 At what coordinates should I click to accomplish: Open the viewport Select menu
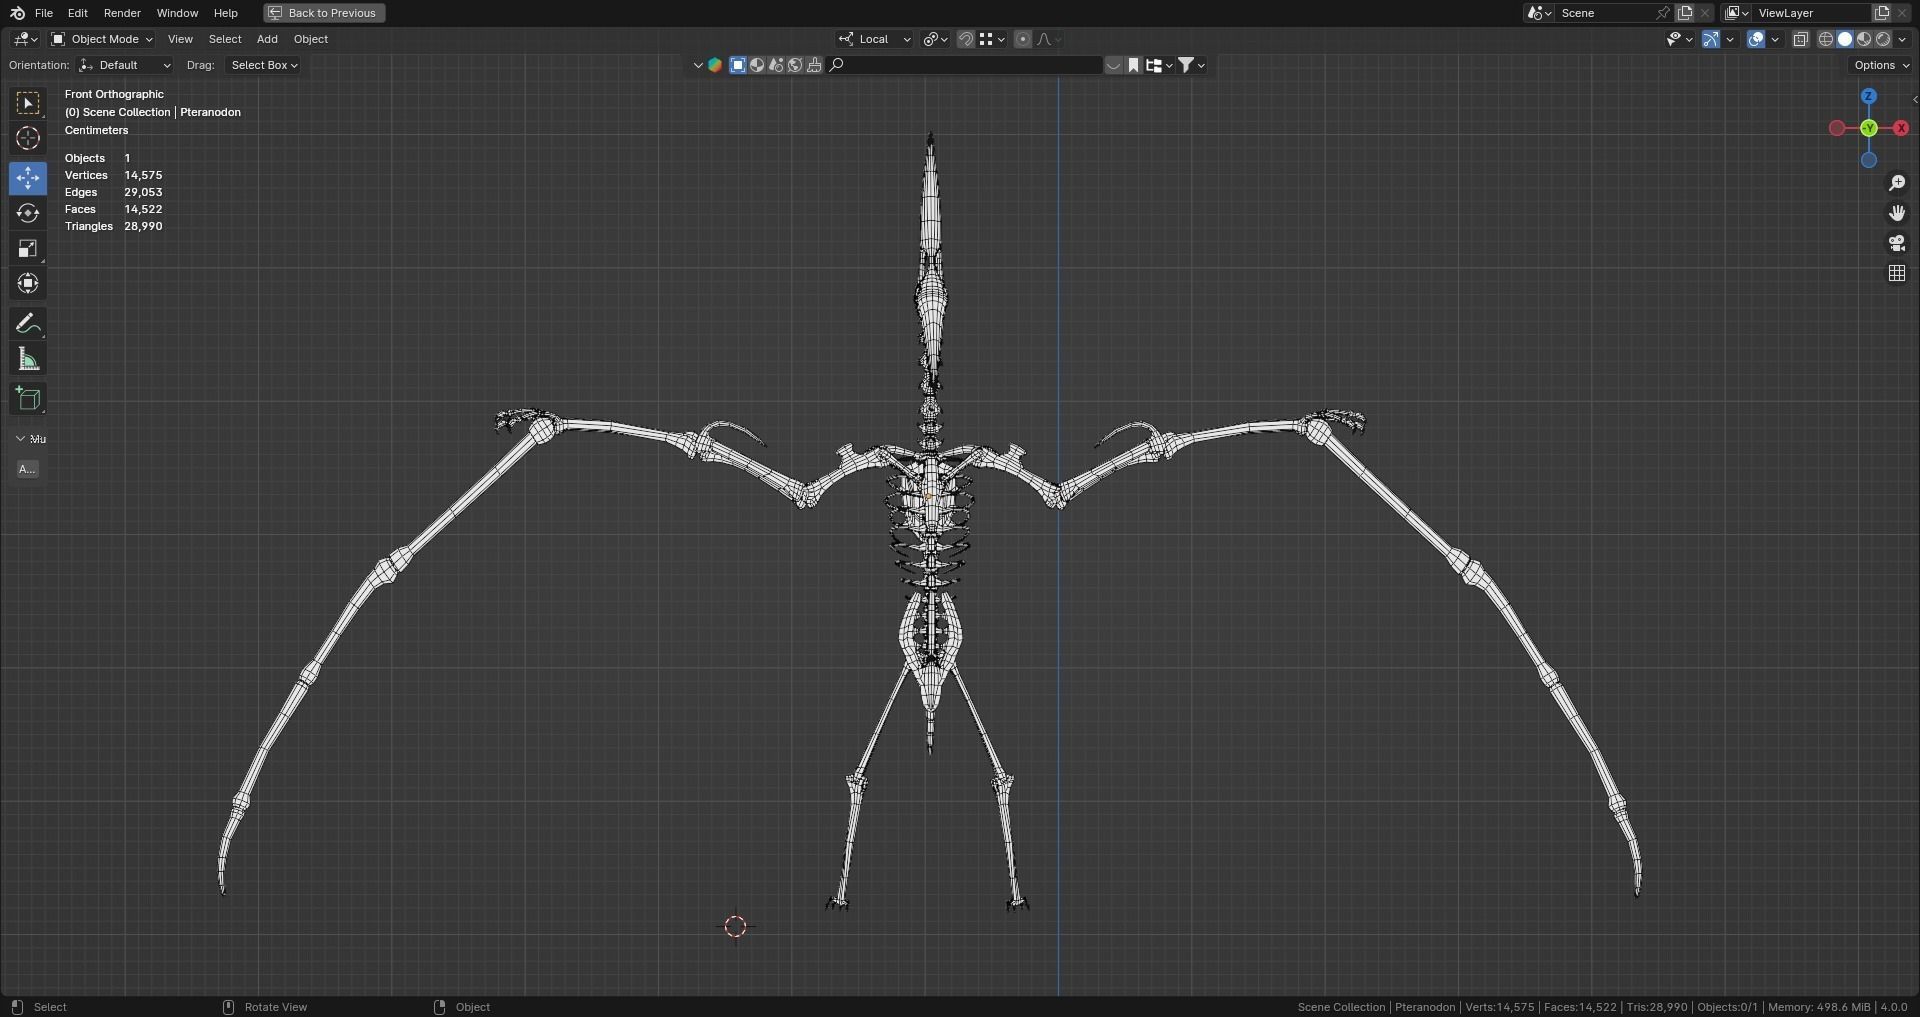click(x=225, y=39)
